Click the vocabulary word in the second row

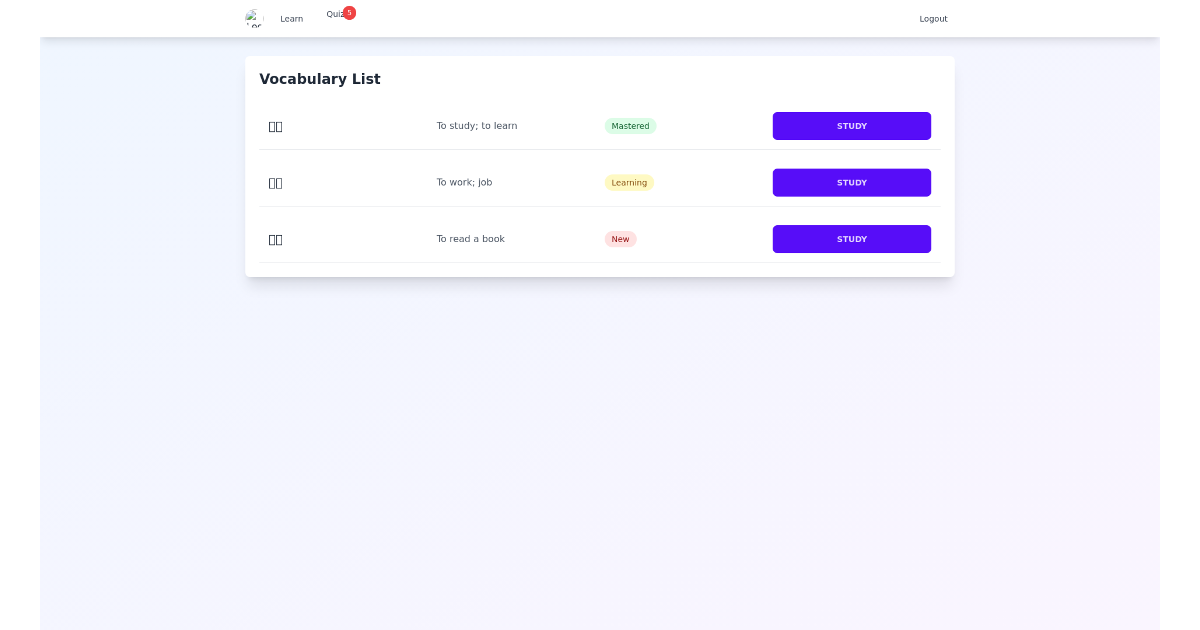275,182
